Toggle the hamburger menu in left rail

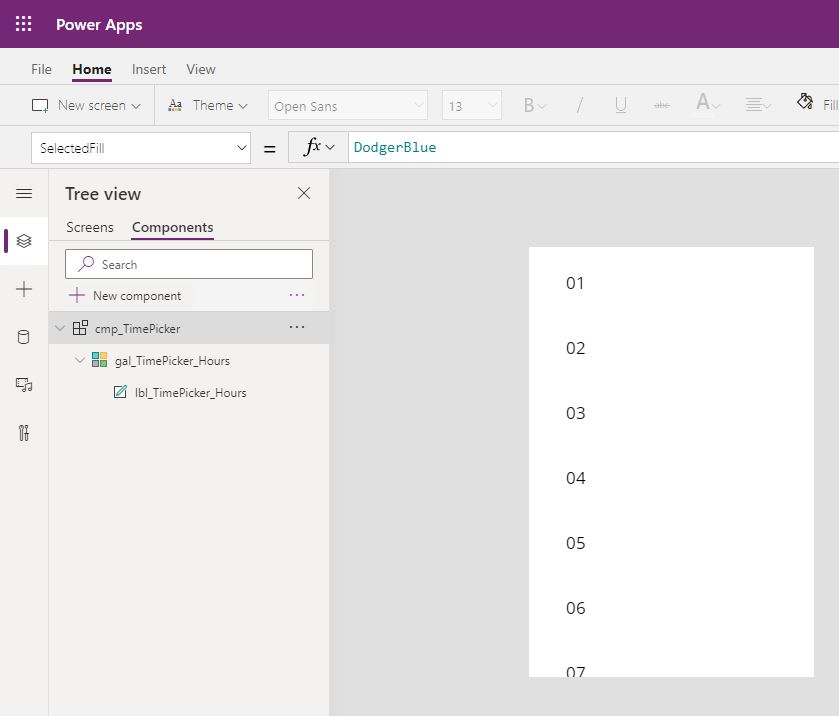pos(24,194)
